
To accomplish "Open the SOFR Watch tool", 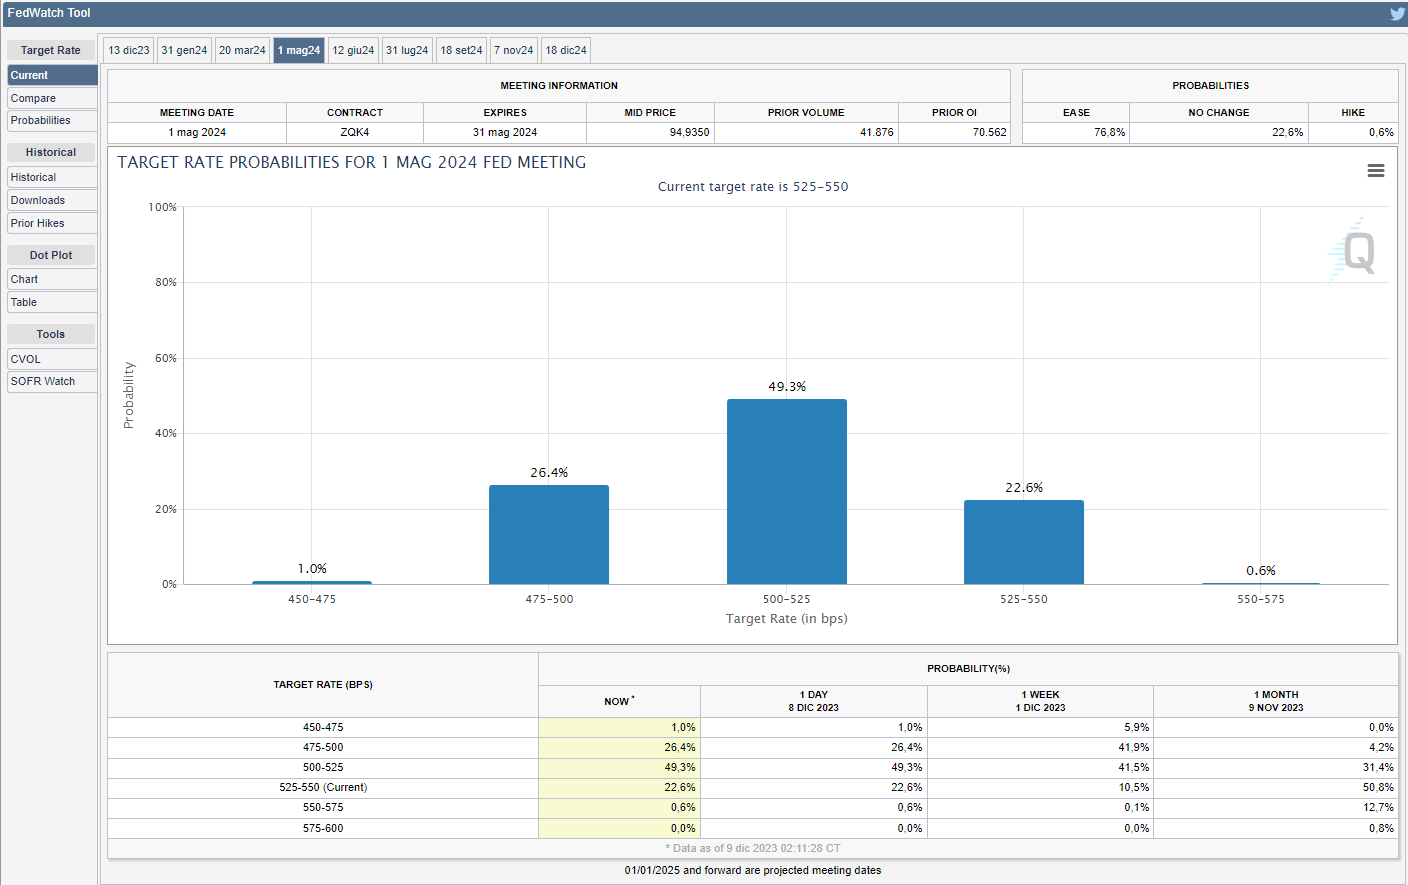I will 52,381.
